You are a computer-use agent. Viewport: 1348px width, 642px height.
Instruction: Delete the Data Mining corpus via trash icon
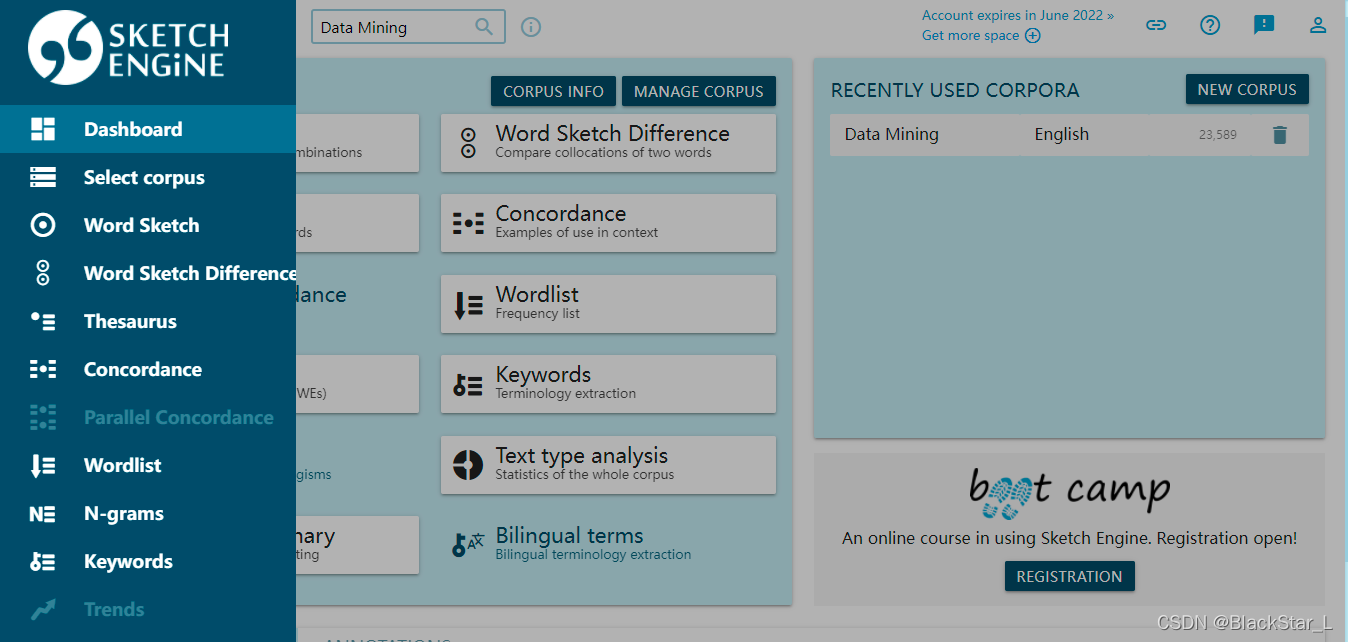pyautogui.click(x=1280, y=134)
